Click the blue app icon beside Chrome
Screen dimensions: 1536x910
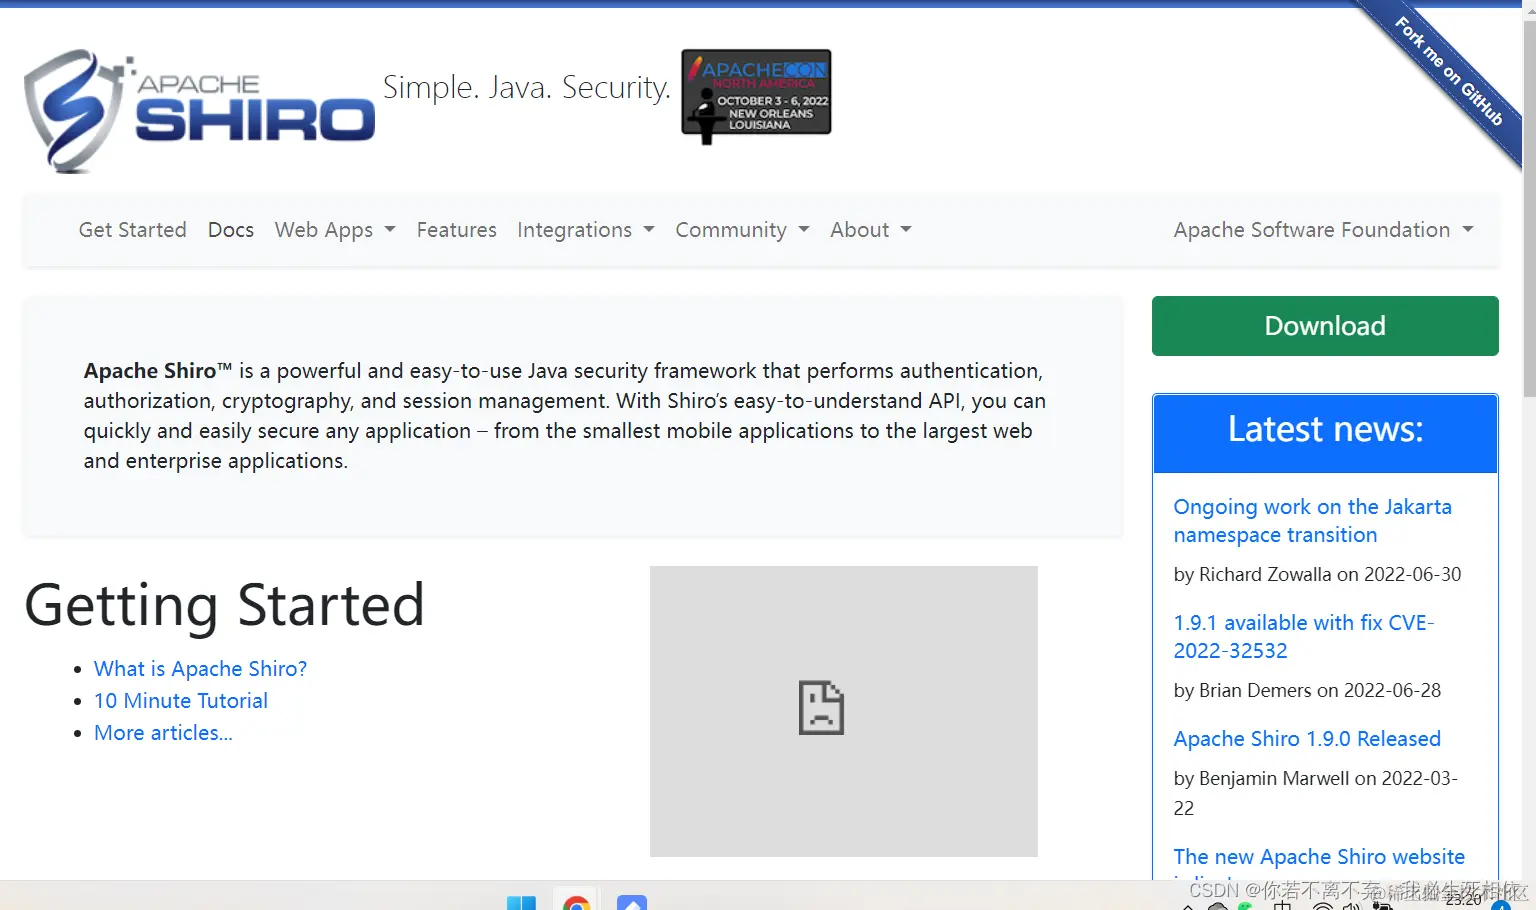pyautogui.click(x=632, y=902)
